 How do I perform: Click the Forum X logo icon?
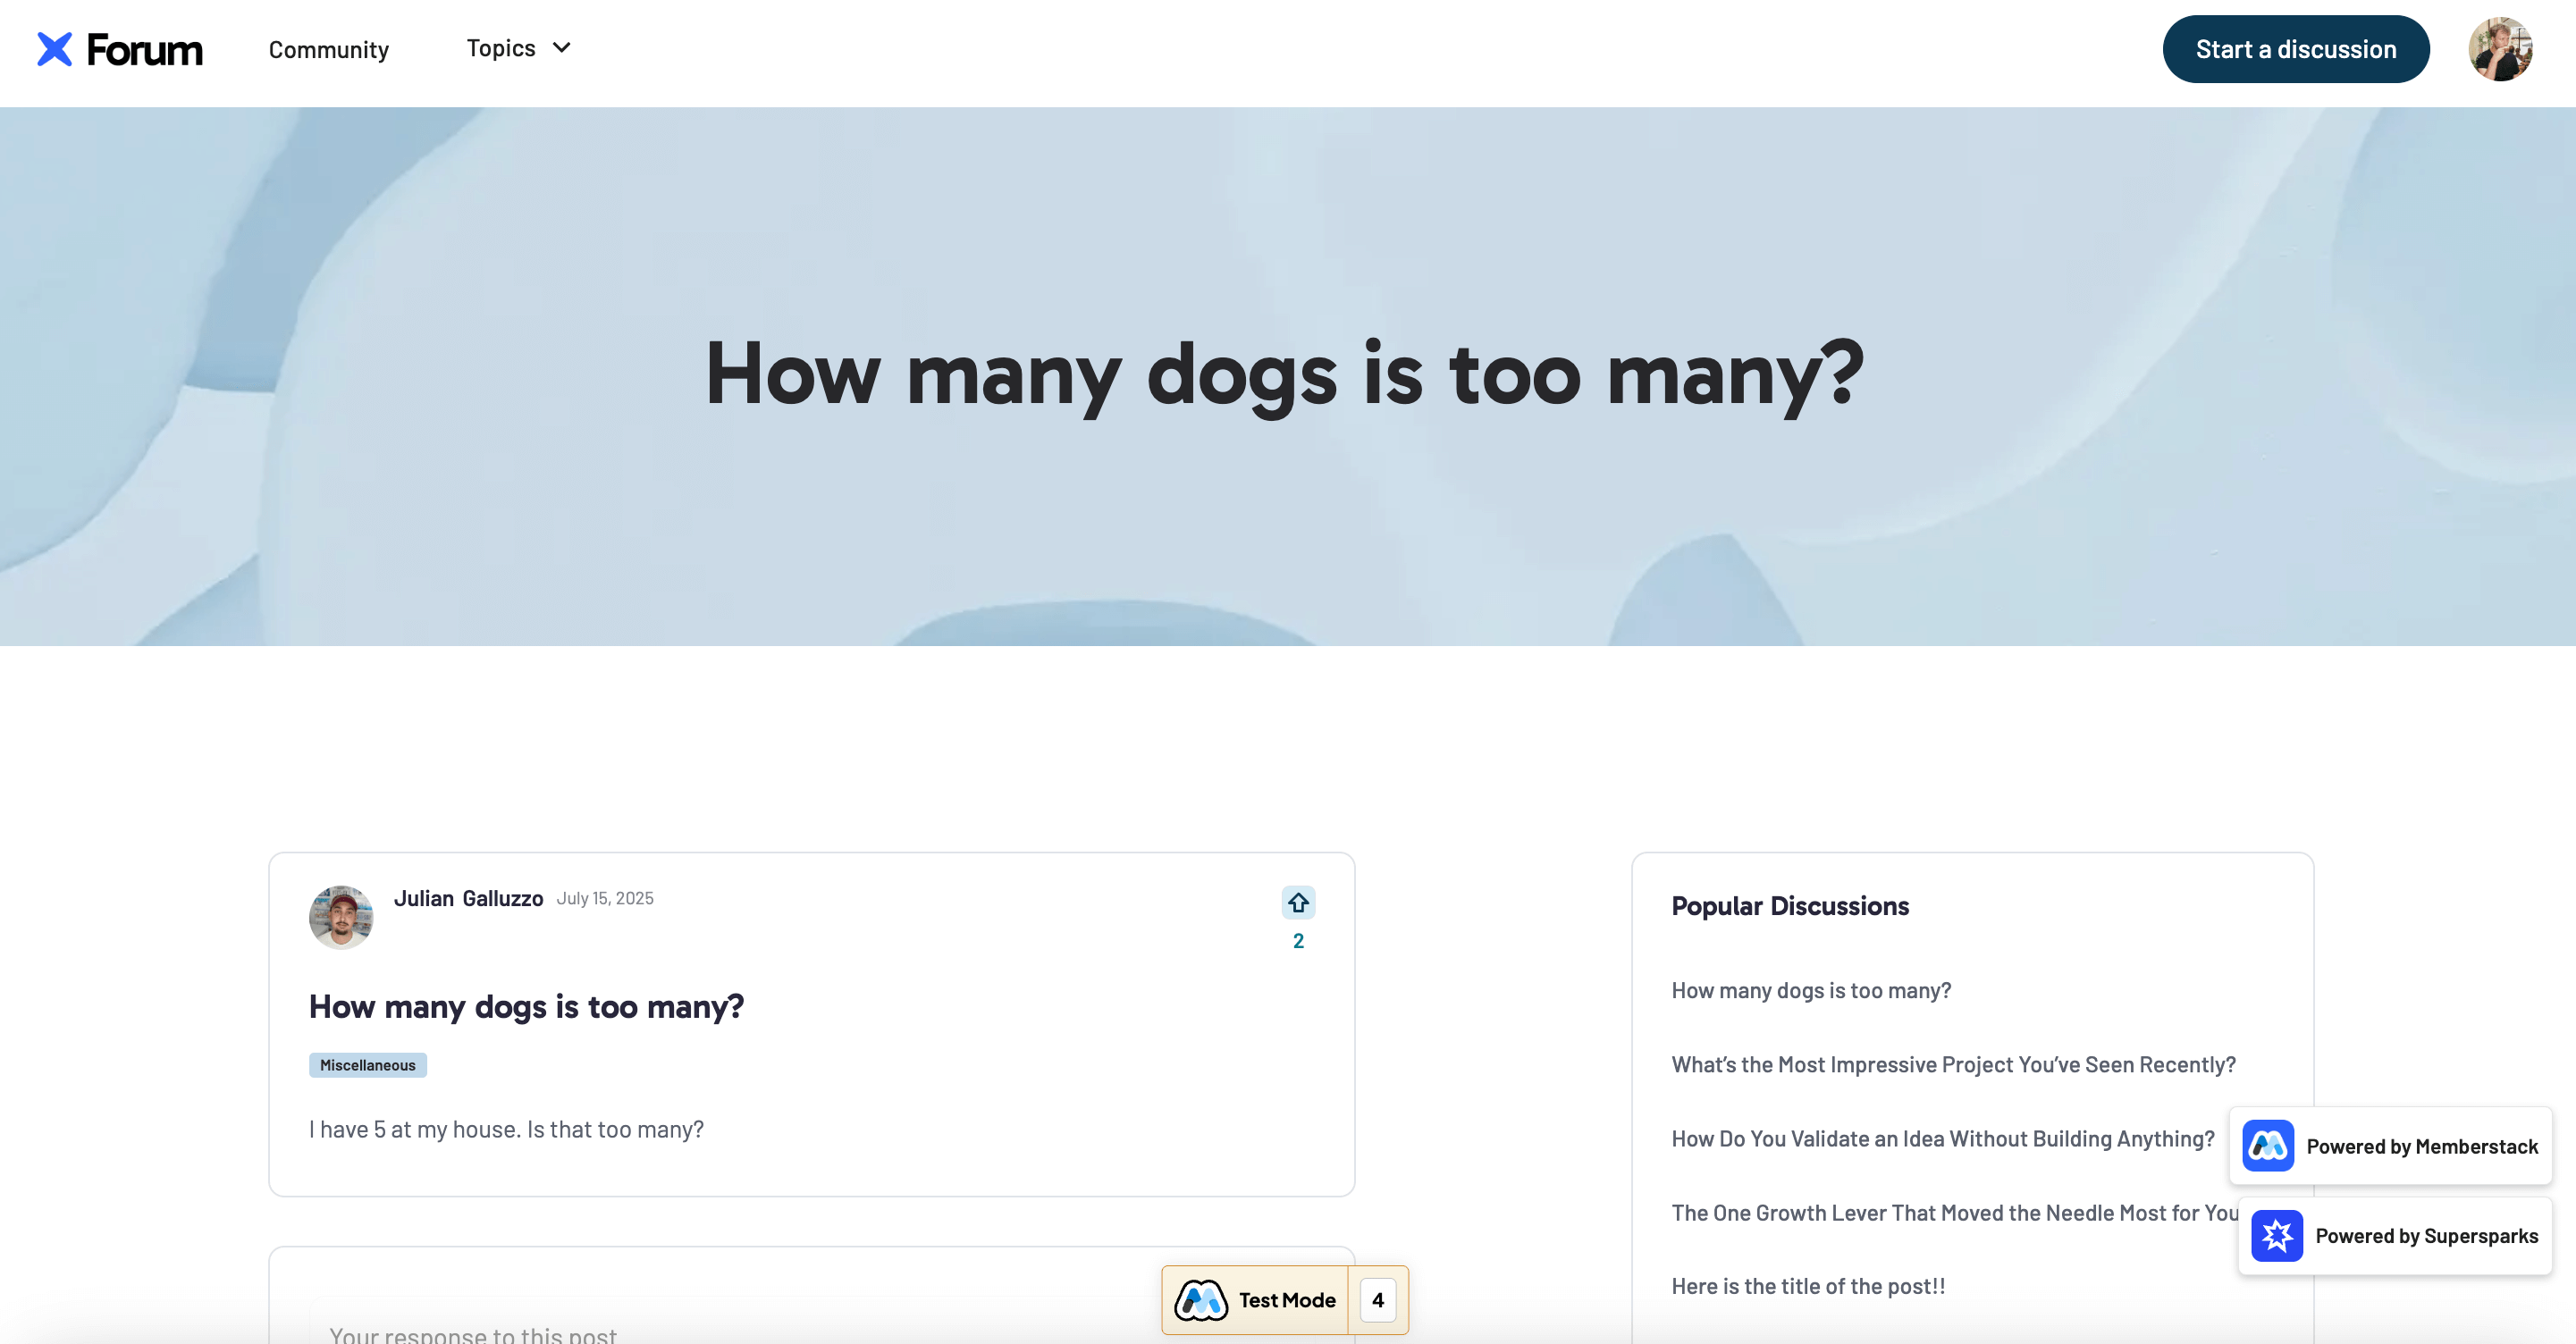[x=55, y=49]
